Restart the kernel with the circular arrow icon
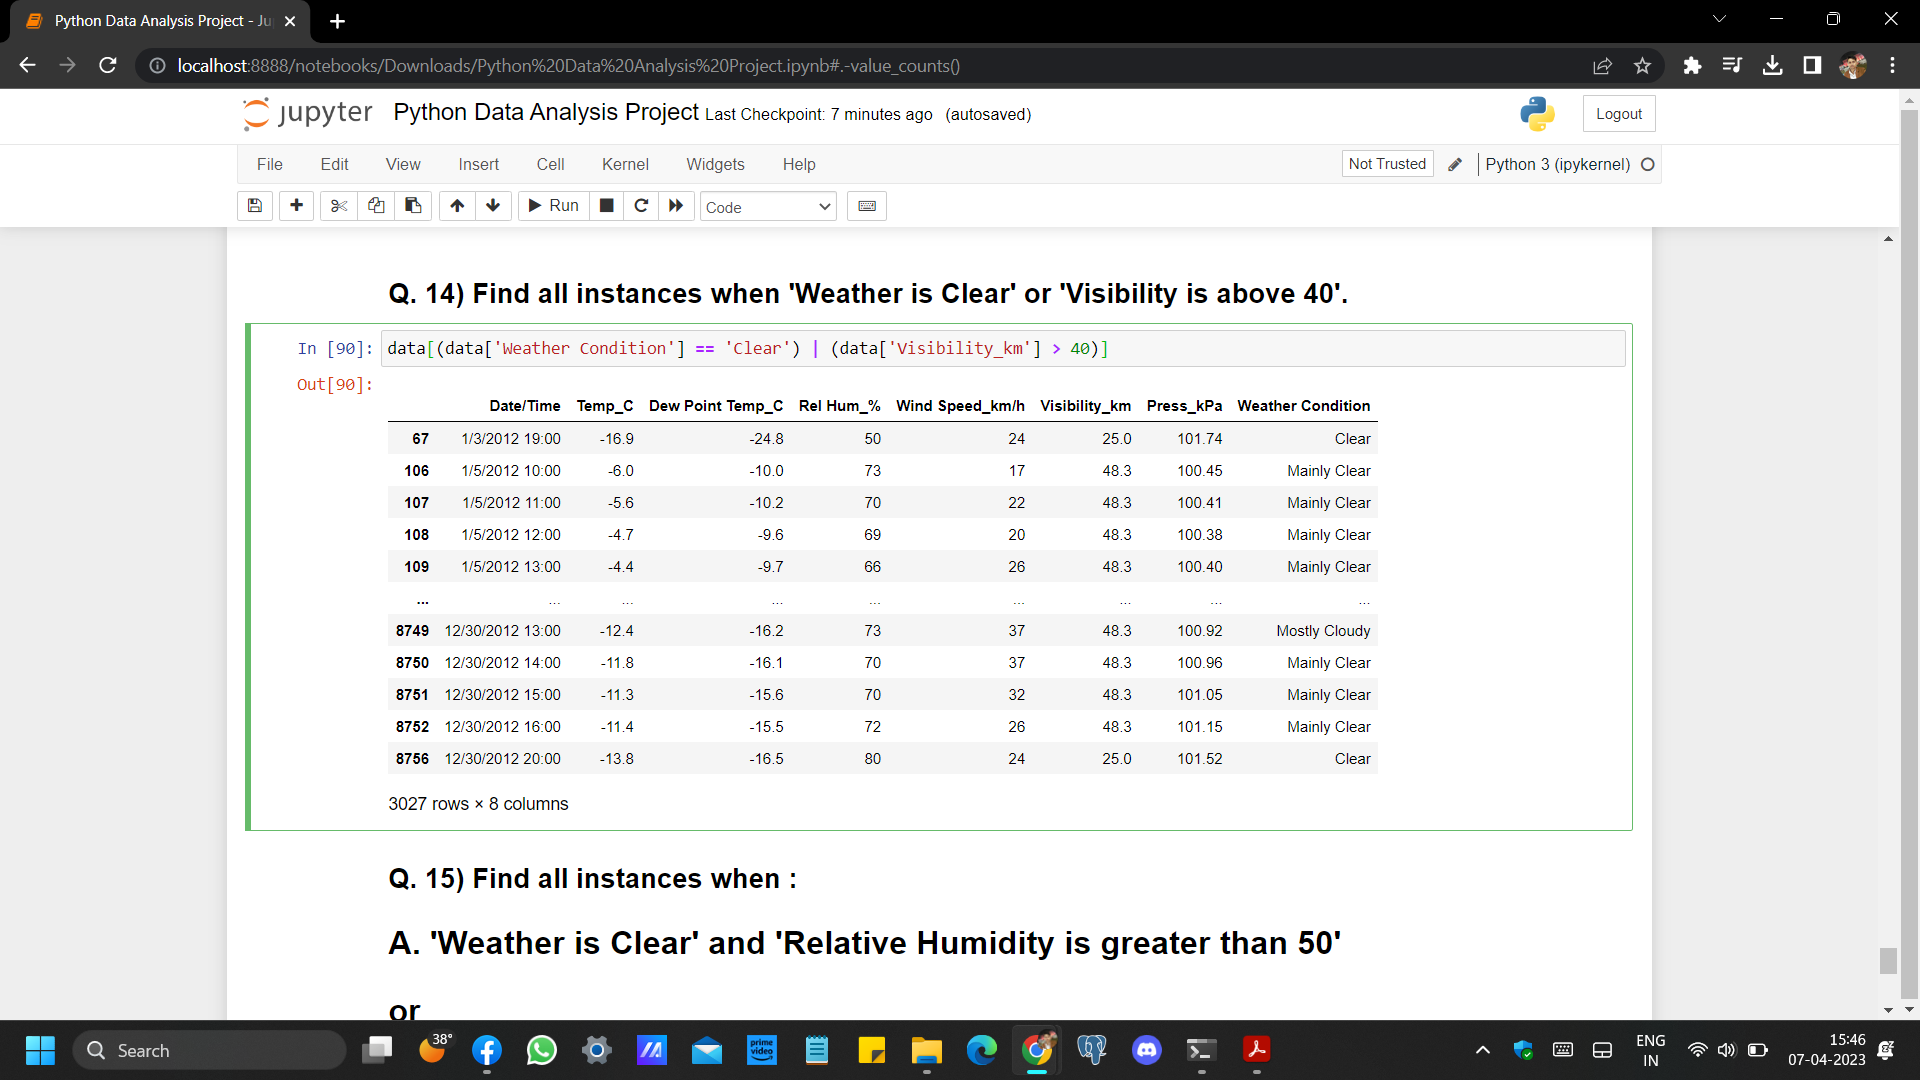1920x1080 pixels. (641, 206)
